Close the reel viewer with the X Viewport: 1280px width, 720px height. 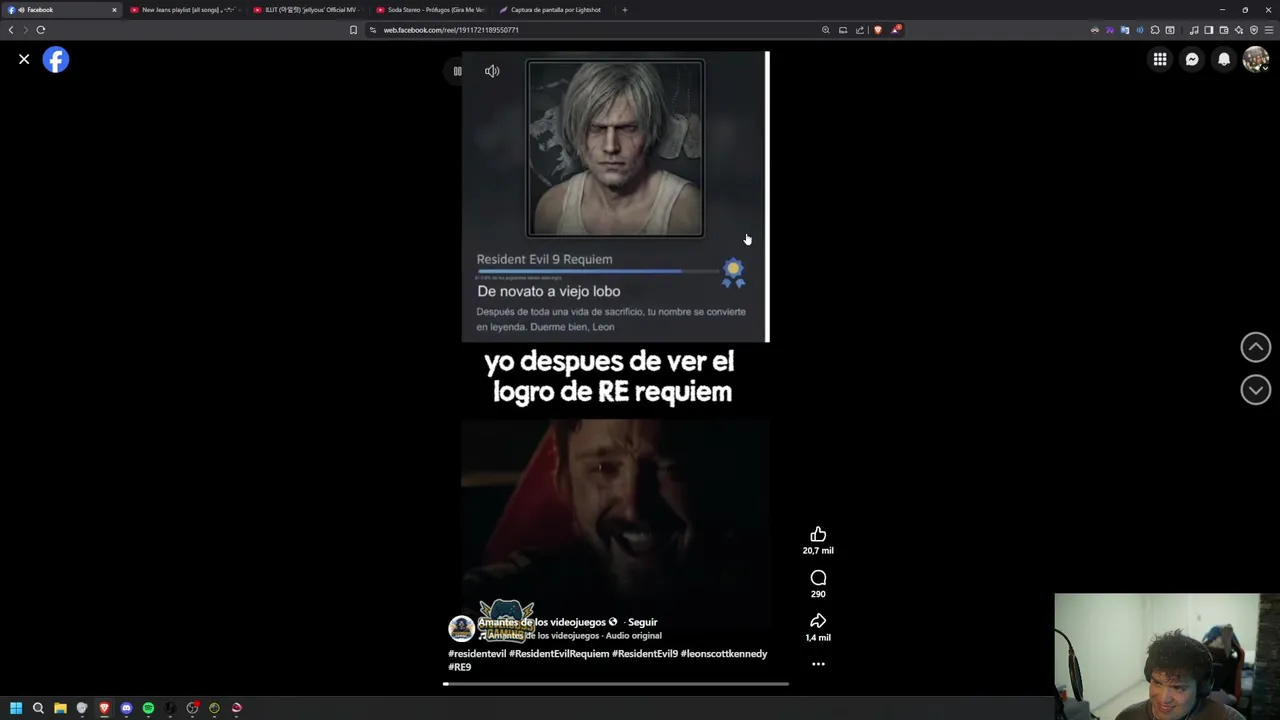coord(24,60)
